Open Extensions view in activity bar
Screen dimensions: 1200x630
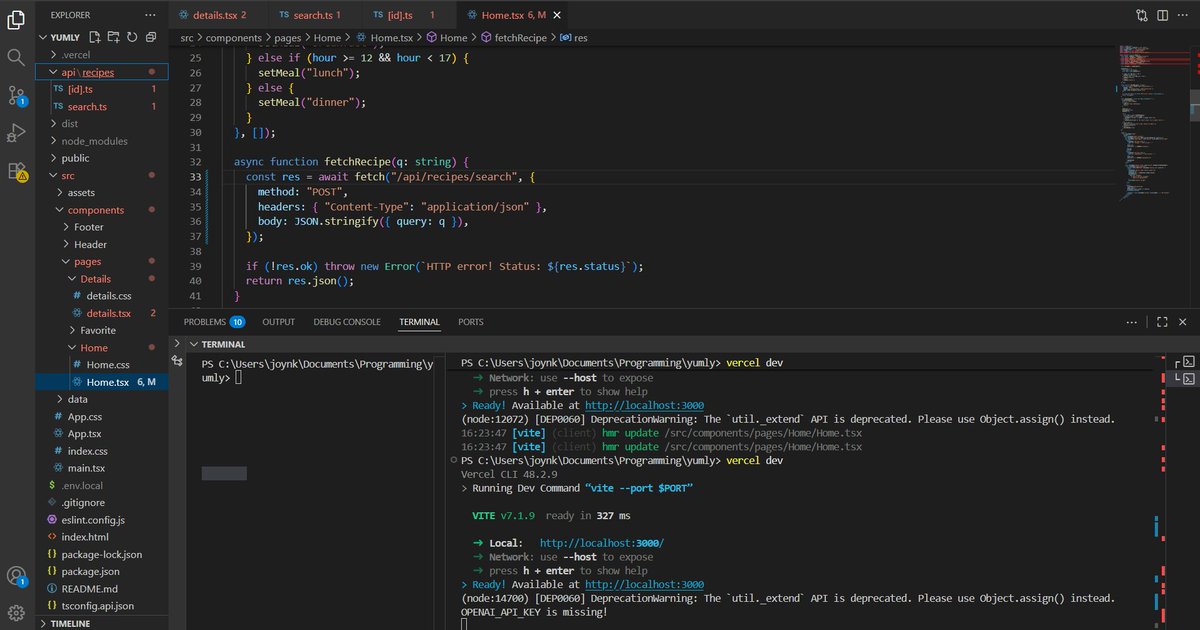click(16, 171)
